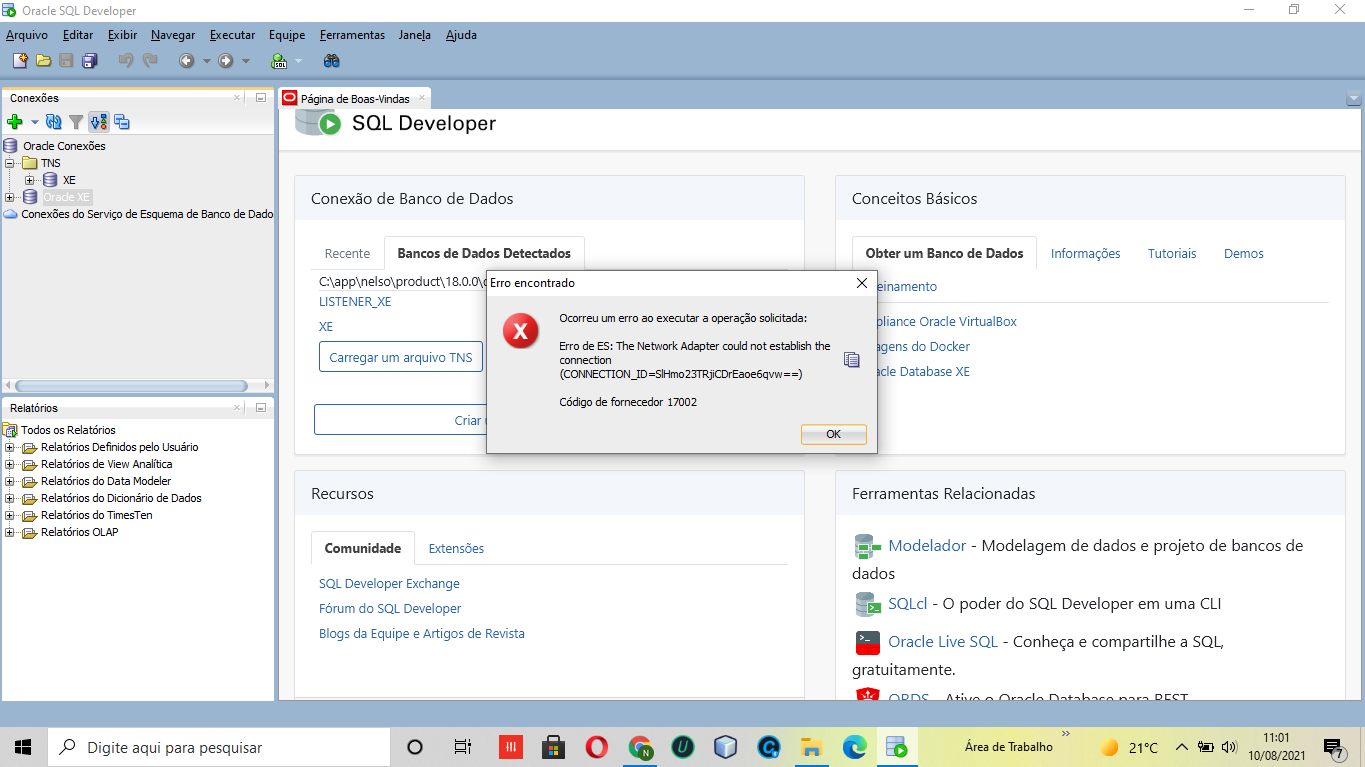Image resolution: width=1365 pixels, height=767 pixels.
Task: Open Opera browser from taskbar
Action: [597, 747]
